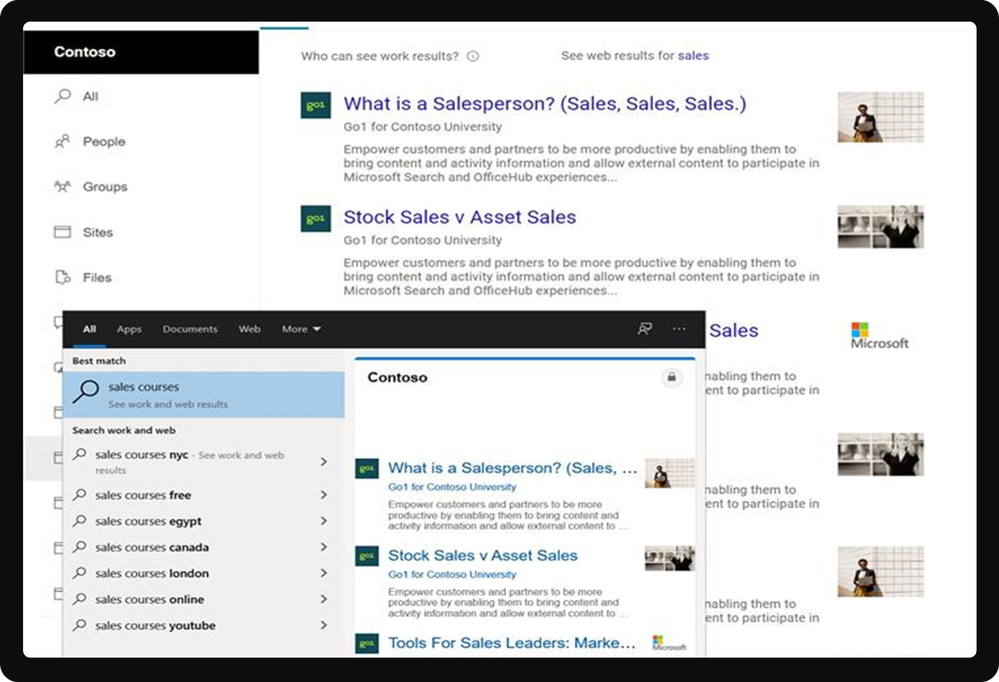The width and height of the screenshot is (999, 682).
Task: Click Go1 logo beside What is a Salesperson result
Action: click(x=315, y=105)
